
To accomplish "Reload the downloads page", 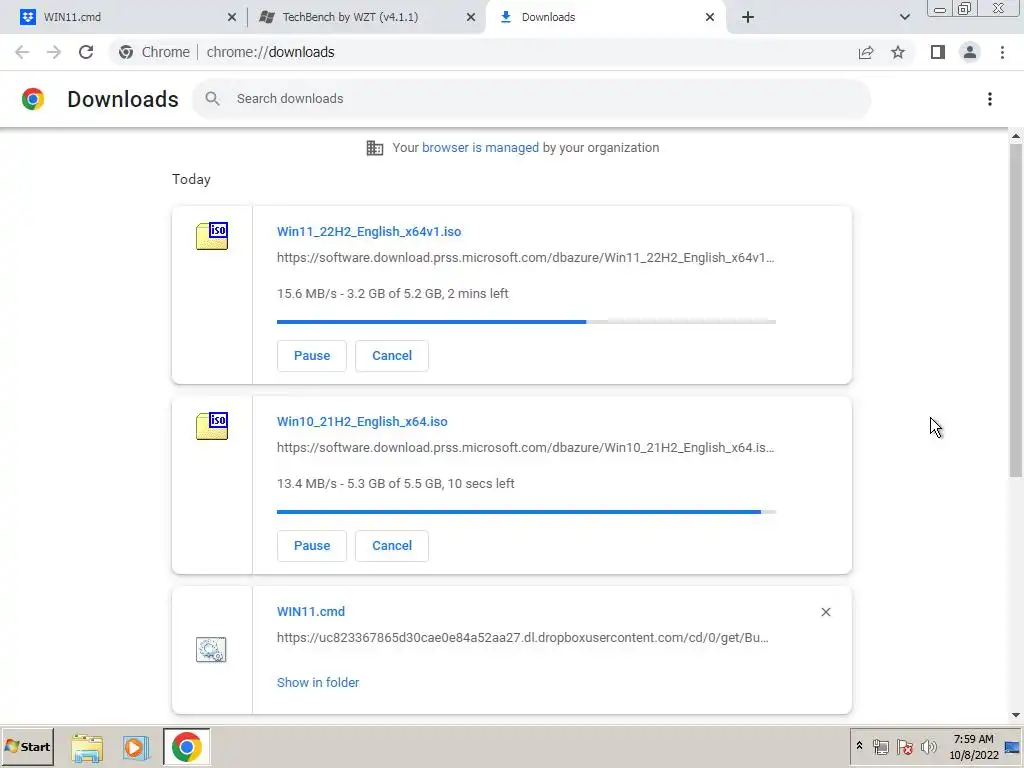I will click(x=86, y=52).
